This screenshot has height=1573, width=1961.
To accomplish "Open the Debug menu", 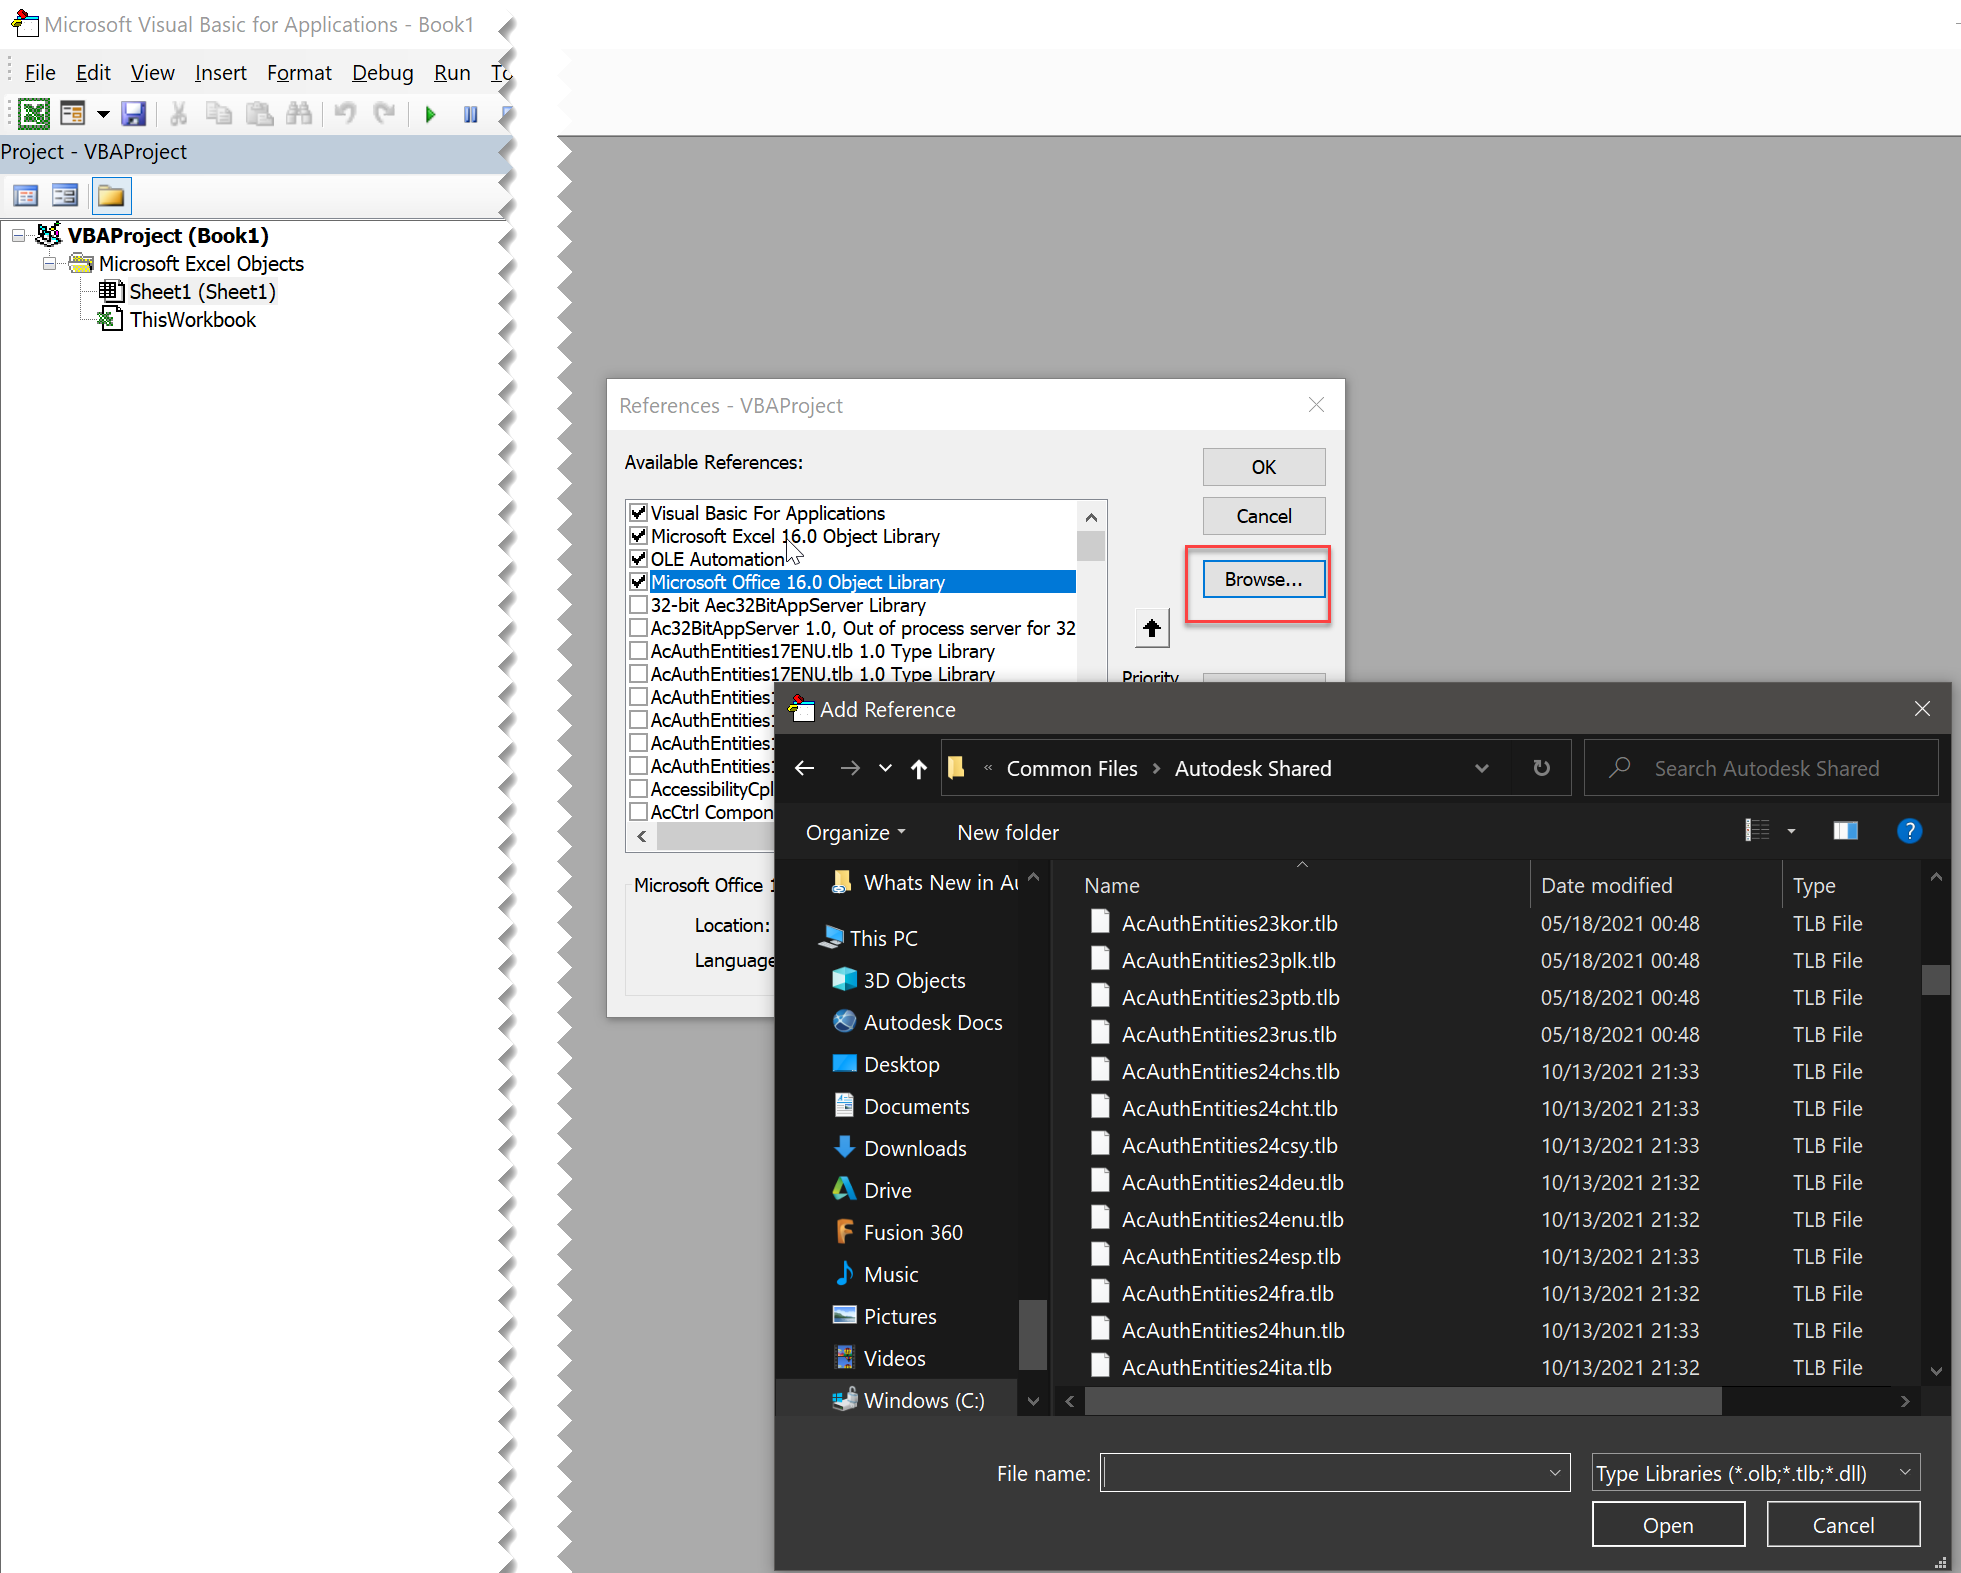I will [x=382, y=73].
